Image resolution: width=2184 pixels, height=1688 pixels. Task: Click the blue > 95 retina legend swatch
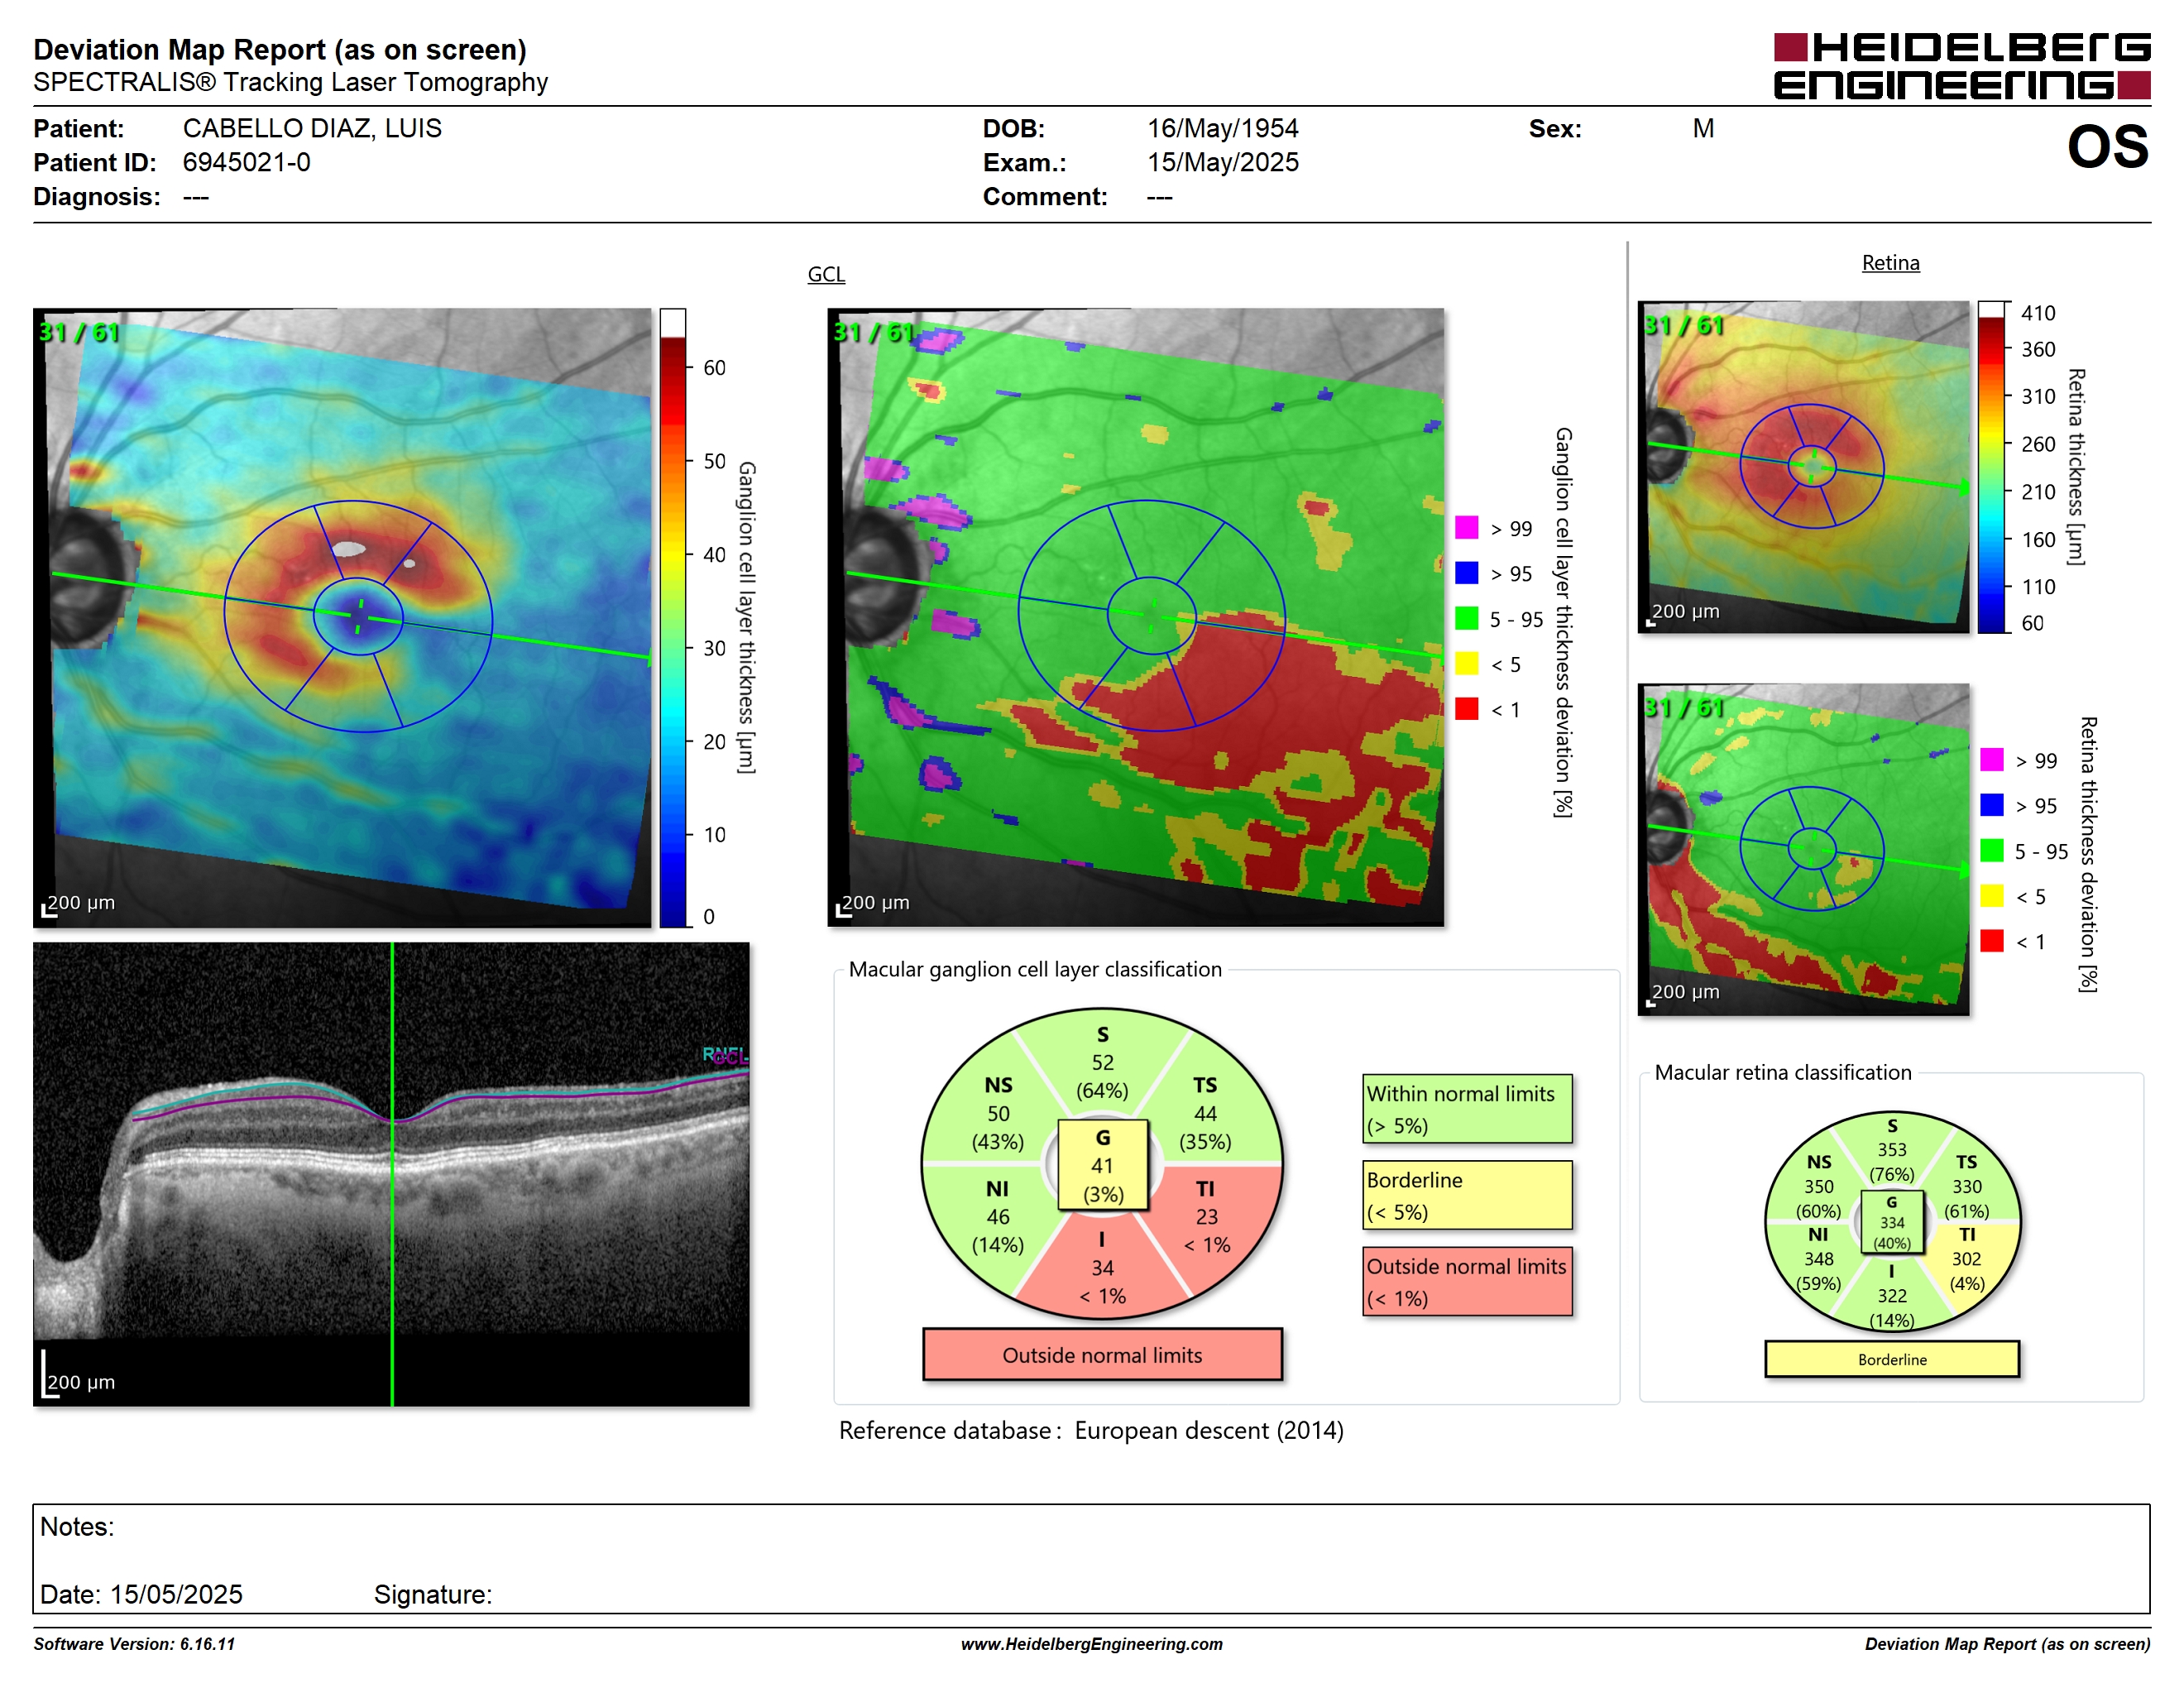pyautogui.click(x=1991, y=805)
